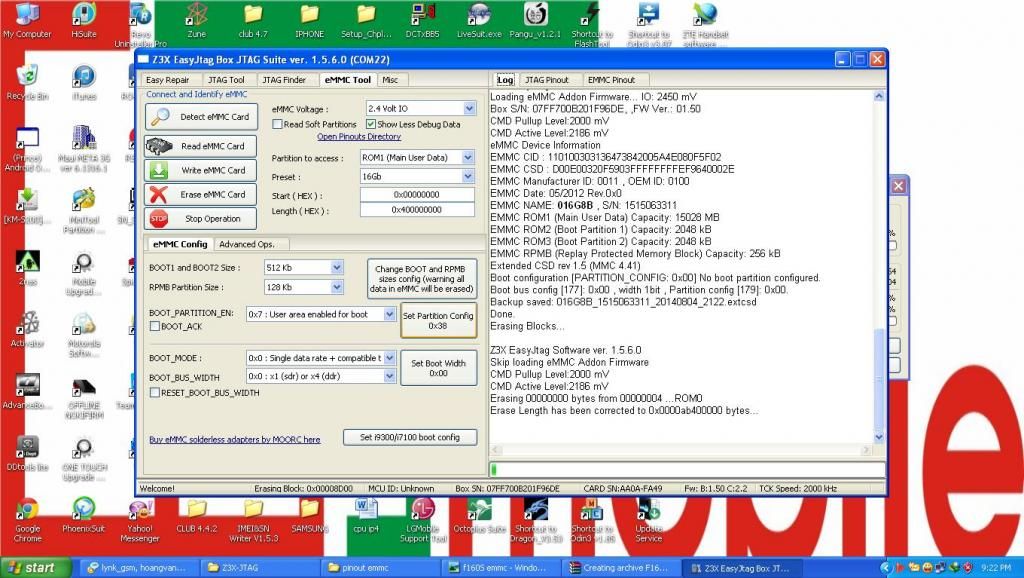Stop the current operation

click(x=200, y=219)
